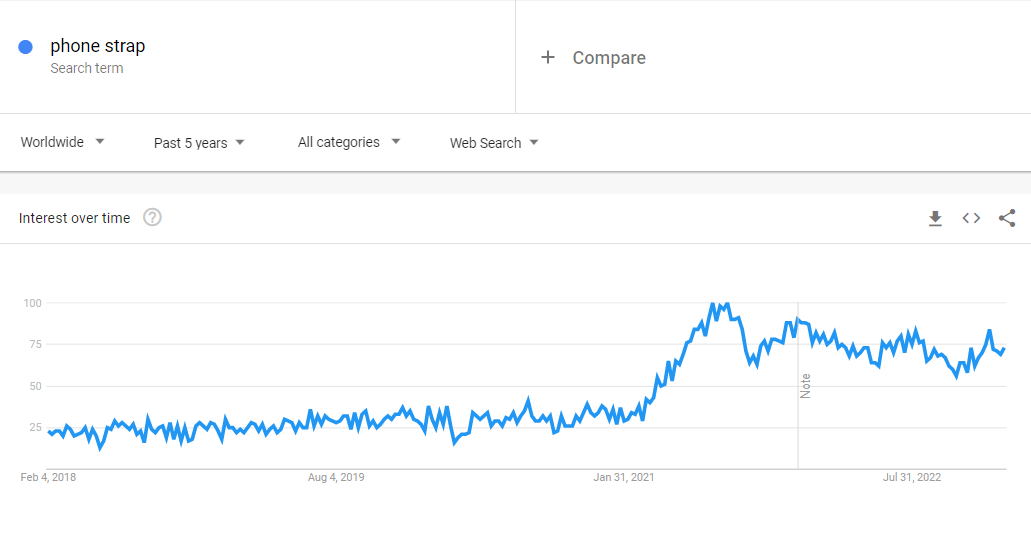Image resolution: width=1031 pixels, height=545 pixels.
Task: Click the Jan 31, 2021 axis label
Action: (624, 477)
